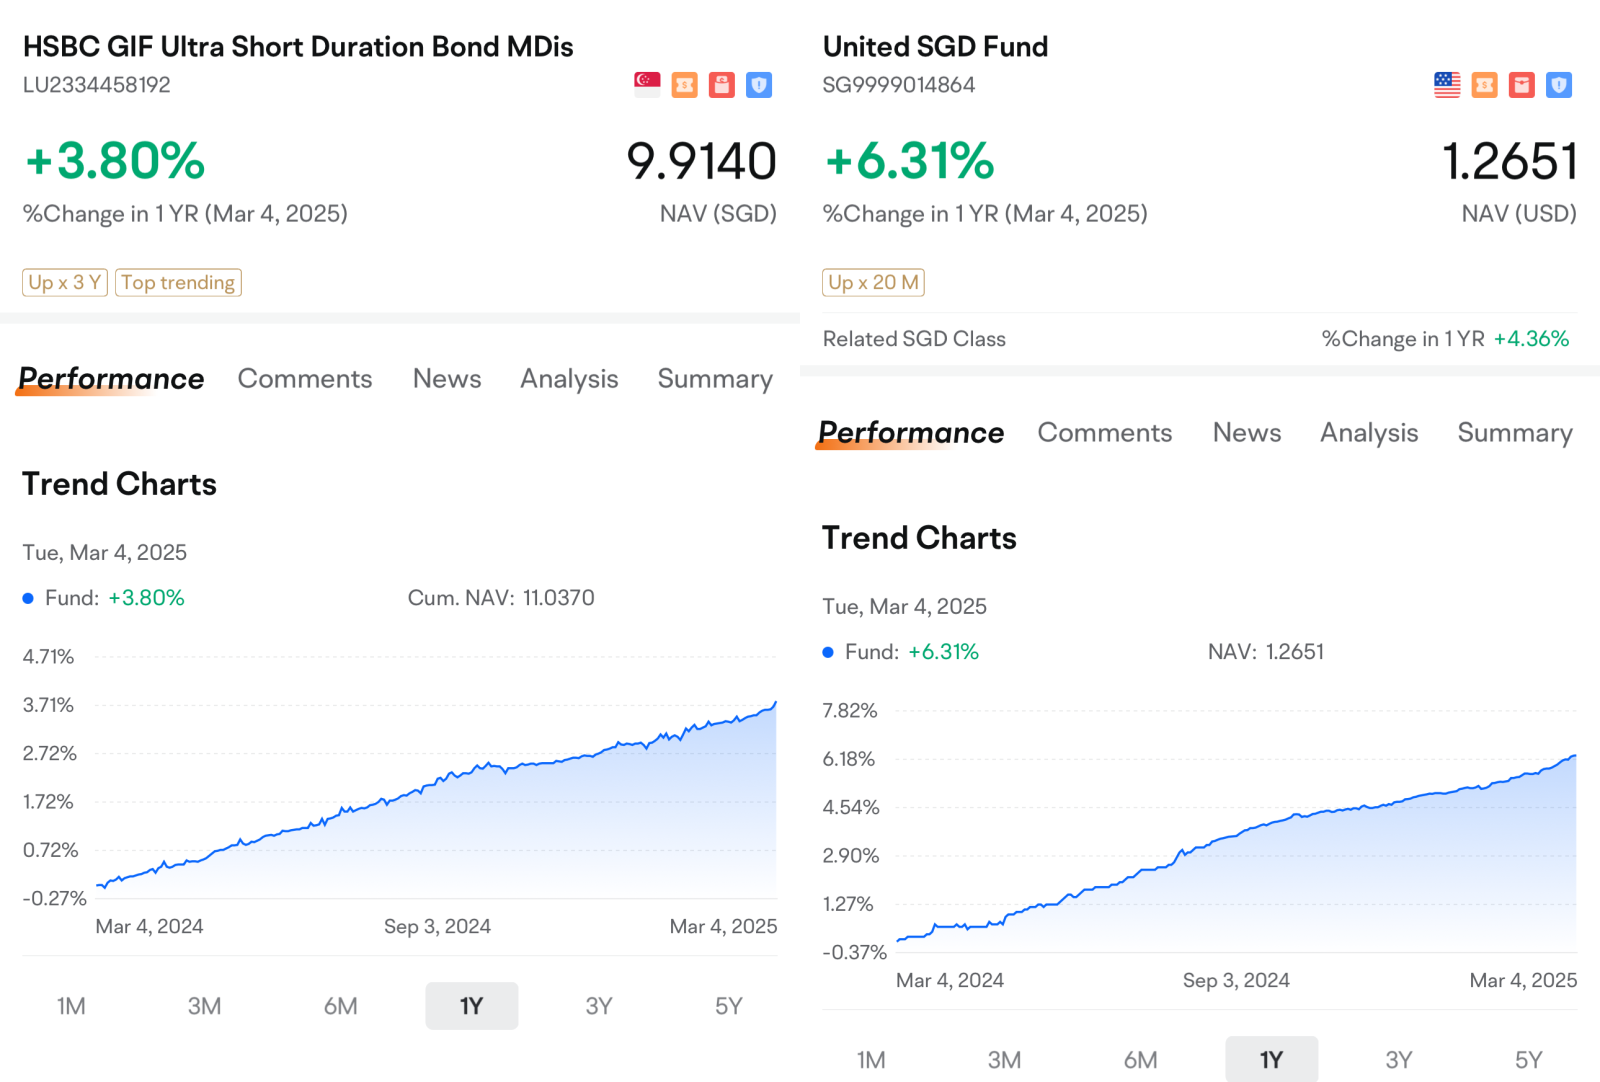Click the 1.2651 headline NAV value
1600x1082 pixels.
pos(1509,162)
